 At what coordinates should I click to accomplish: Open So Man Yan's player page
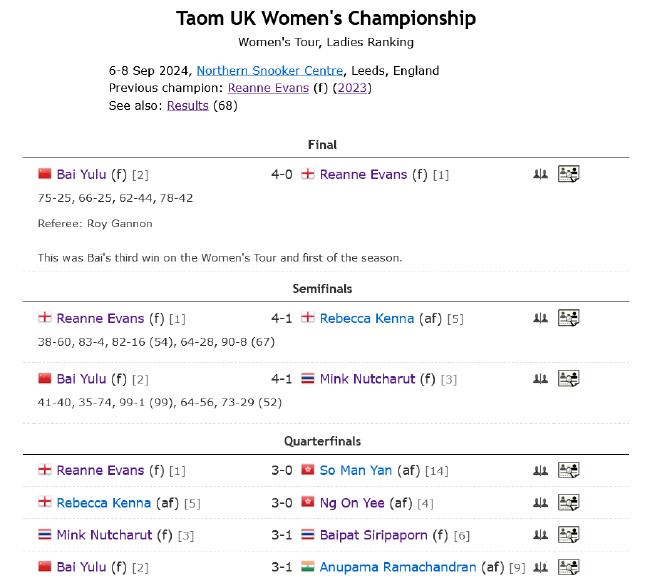coord(356,470)
